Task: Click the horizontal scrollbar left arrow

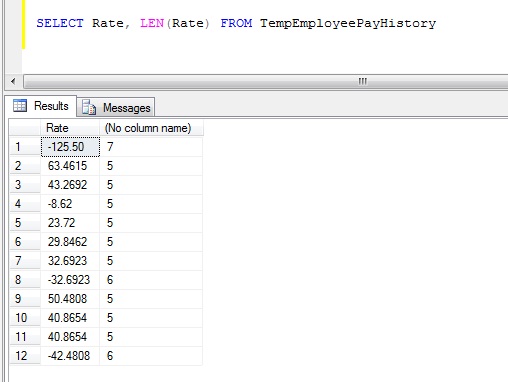Action: point(13,81)
